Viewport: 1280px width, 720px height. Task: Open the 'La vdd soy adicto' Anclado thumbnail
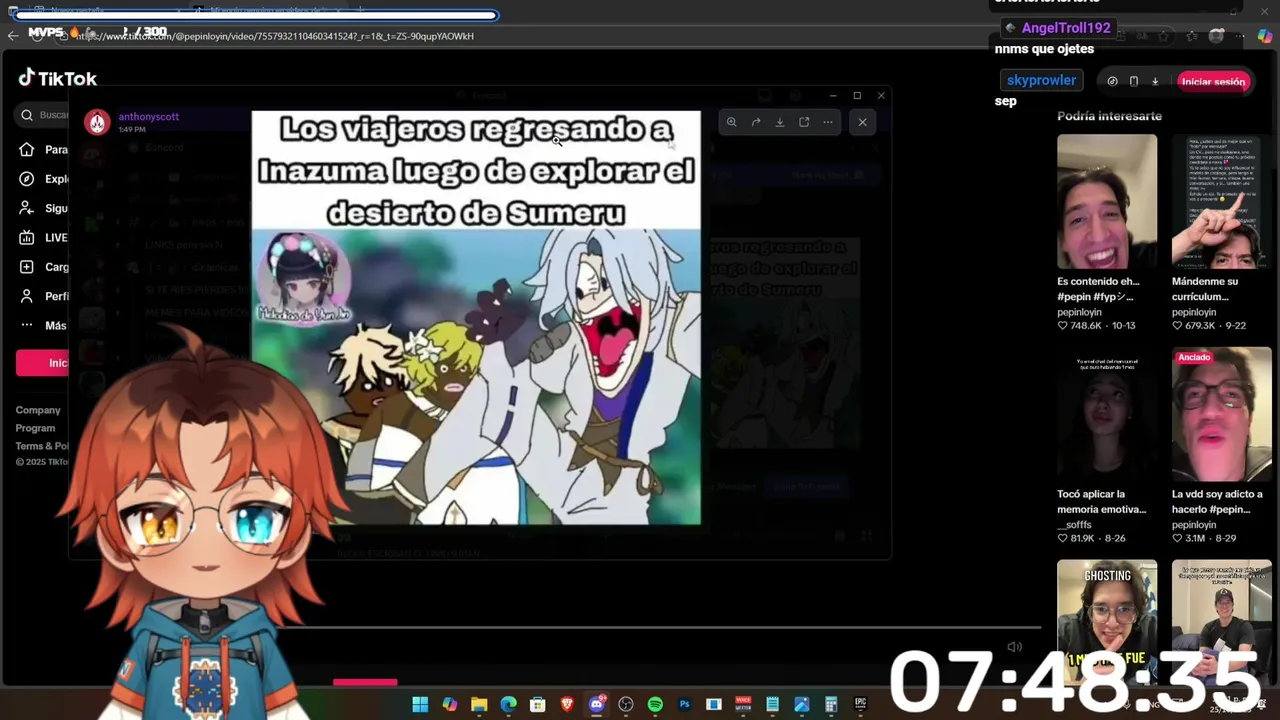tap(1222, 414)
